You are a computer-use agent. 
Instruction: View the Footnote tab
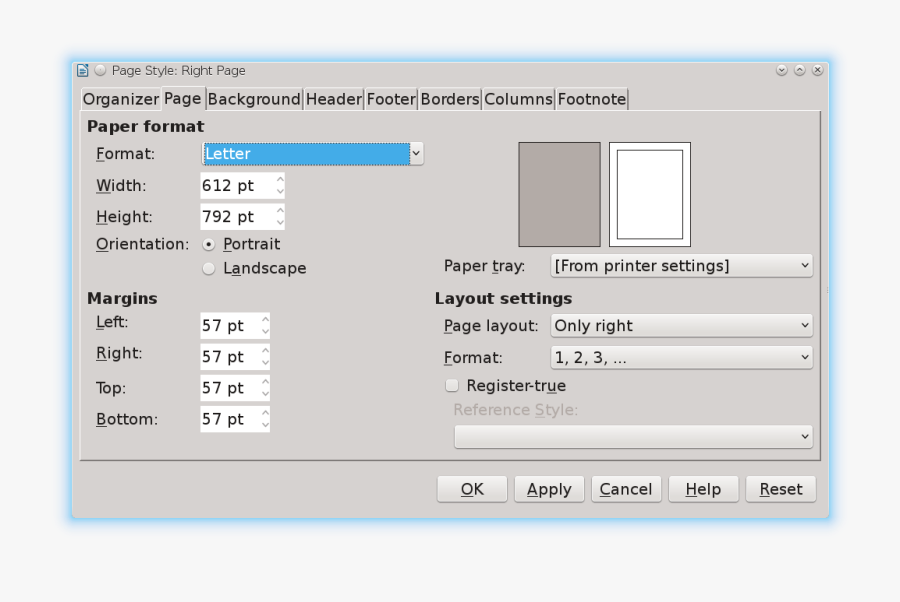point(592,99)
